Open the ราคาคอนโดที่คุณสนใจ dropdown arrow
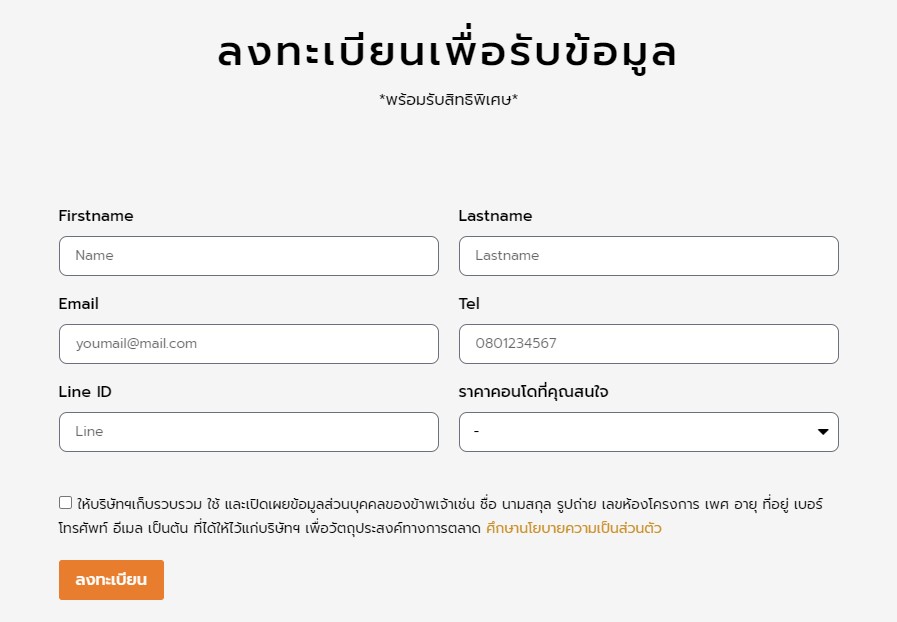The height and width of the screenshot is (622, 897). (823, 432)
